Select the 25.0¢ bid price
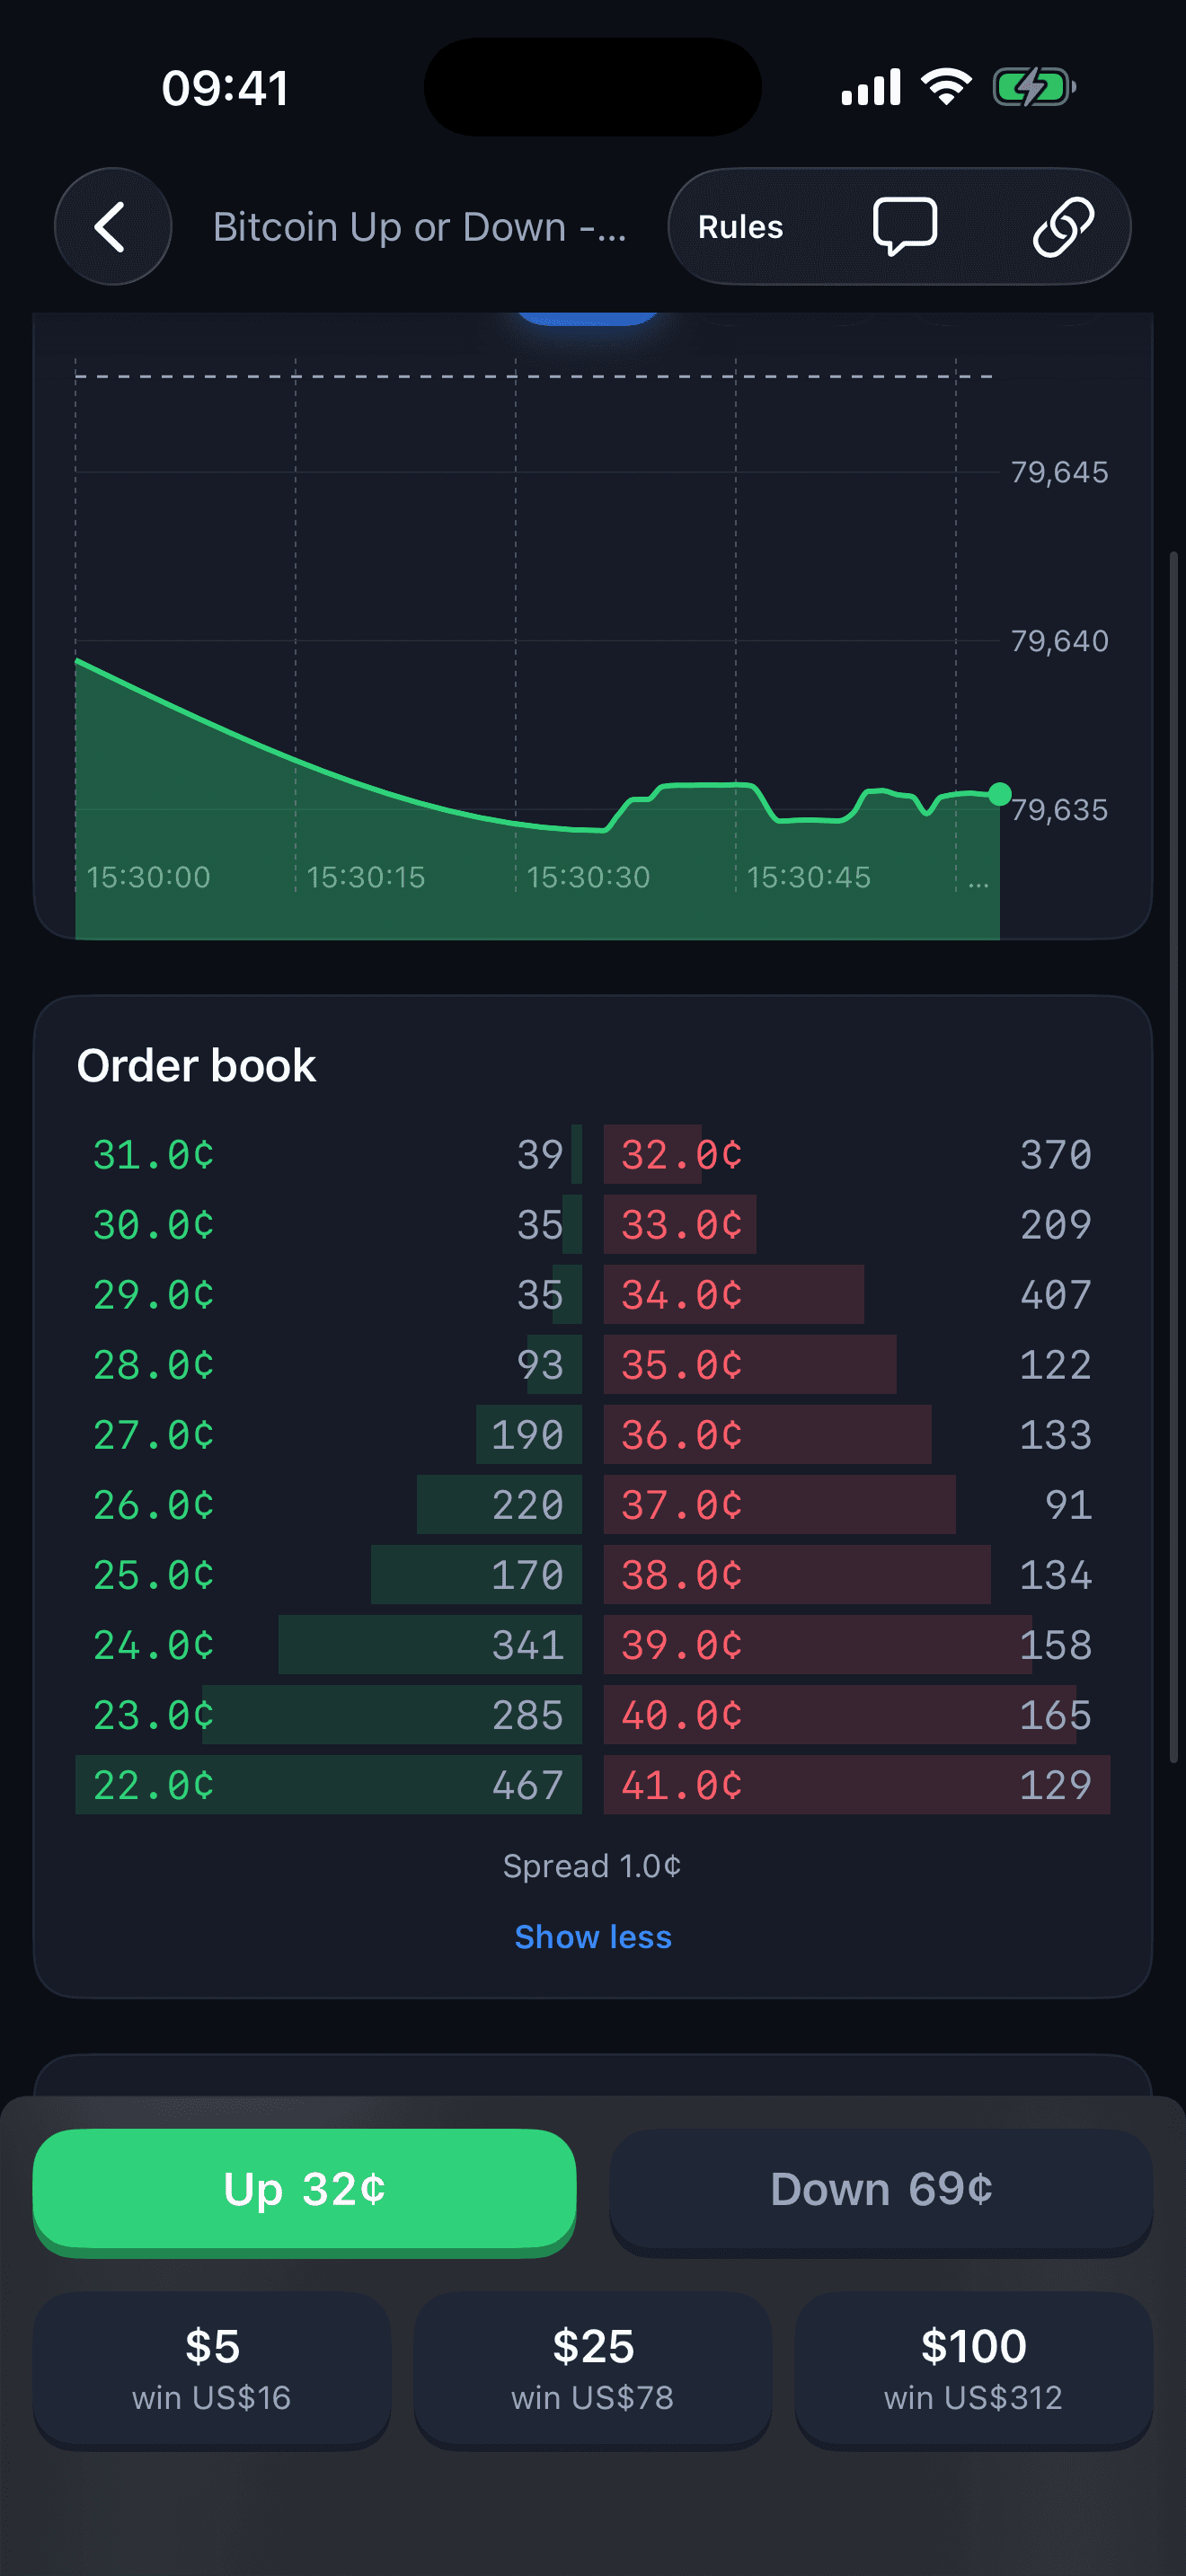The image size is (1186, 2576). (154, 1575)
